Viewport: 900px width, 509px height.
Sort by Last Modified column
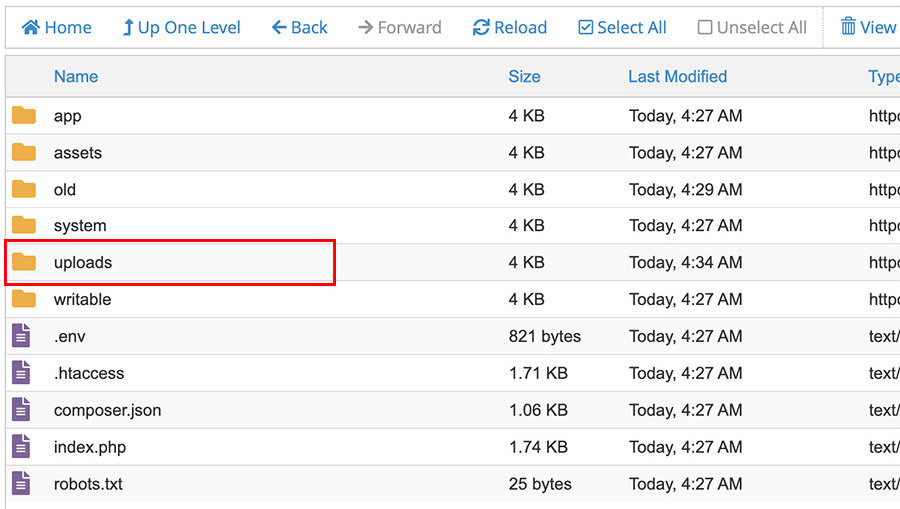tap(677, 76)
